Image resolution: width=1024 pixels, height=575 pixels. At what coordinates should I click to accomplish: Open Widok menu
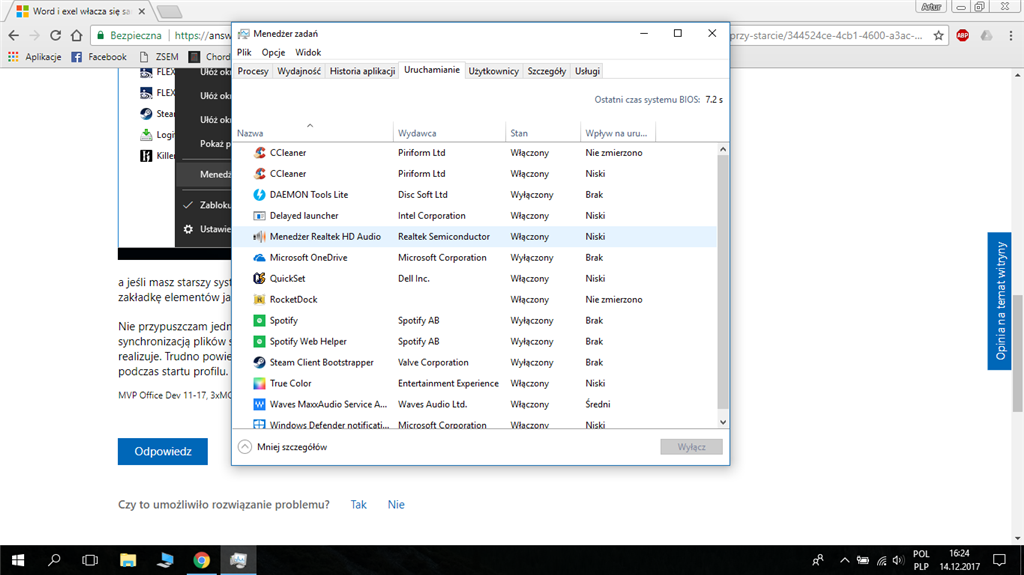point(308,52)
